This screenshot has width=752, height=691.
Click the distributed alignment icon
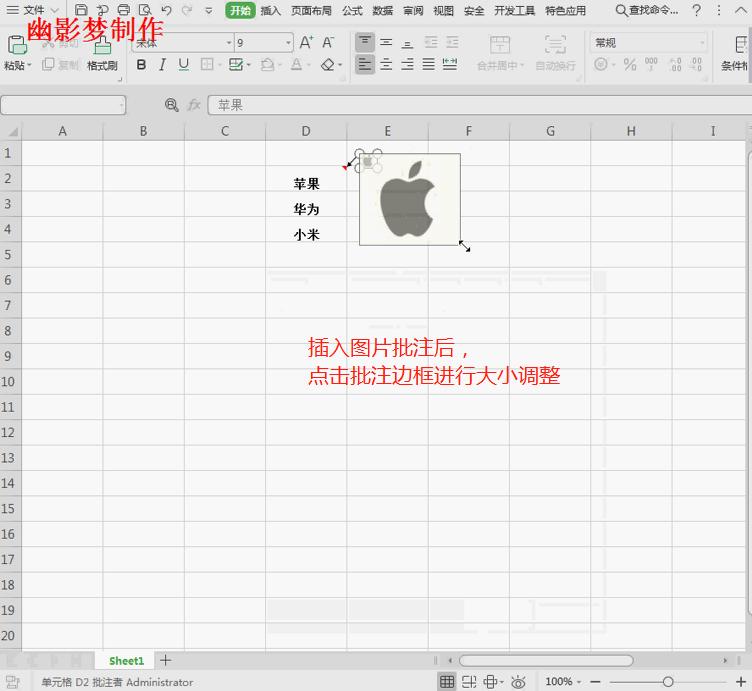click(449, 64)
